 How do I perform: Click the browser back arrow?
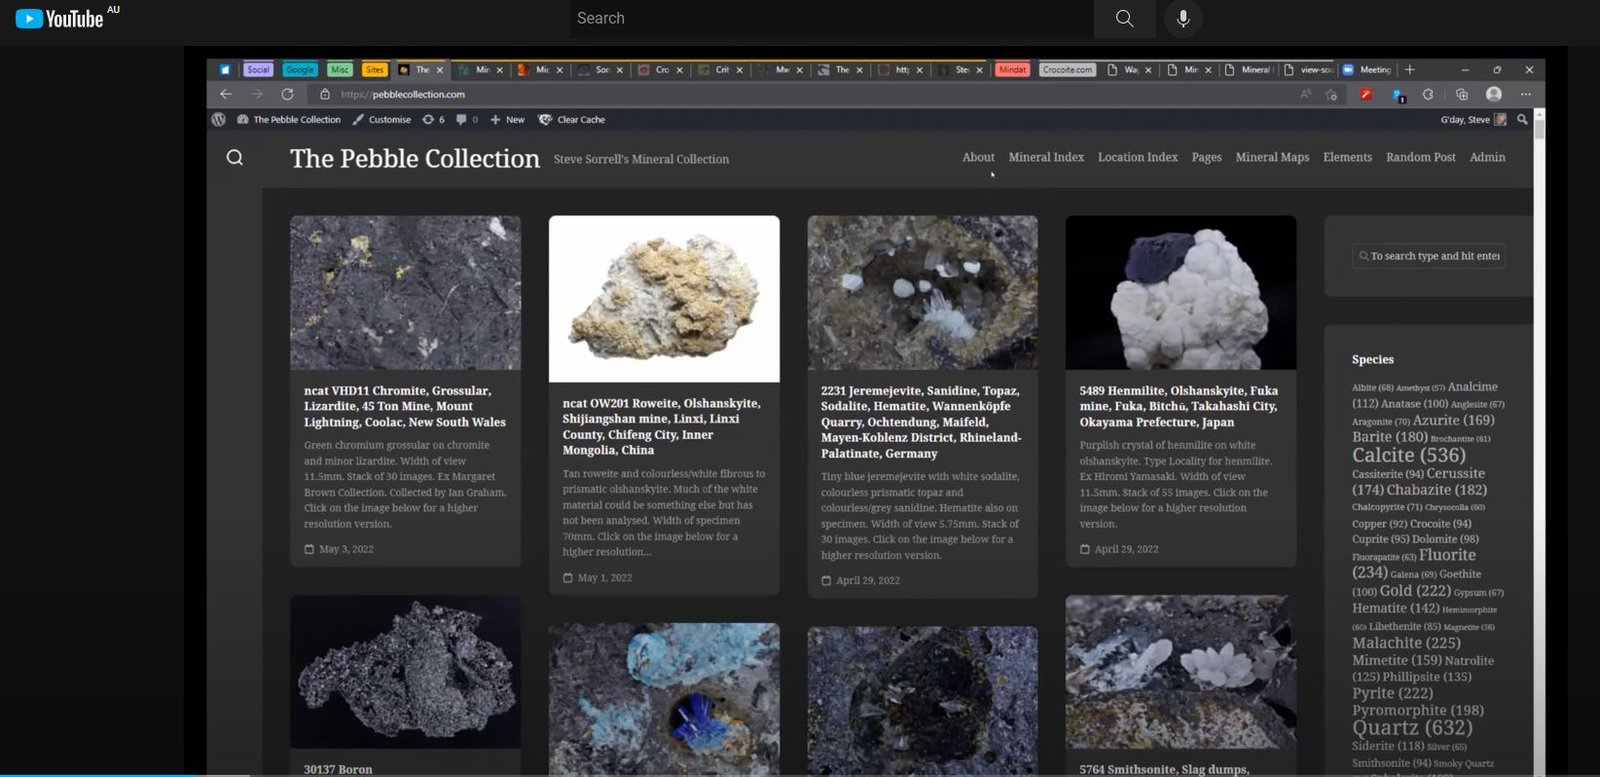point(226,94)
